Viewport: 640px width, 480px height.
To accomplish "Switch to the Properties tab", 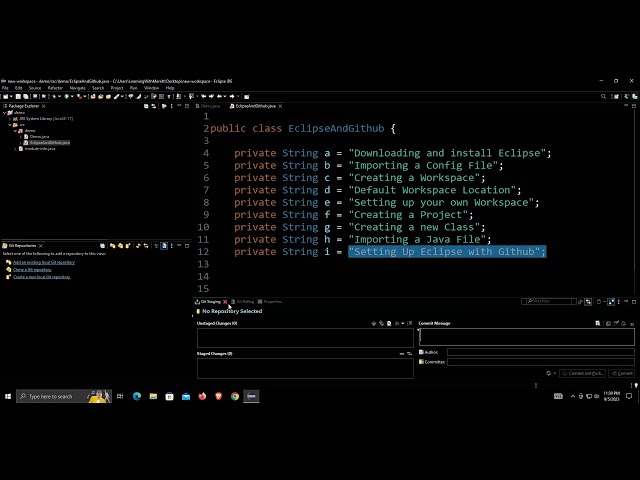I will tap(269, 302).
